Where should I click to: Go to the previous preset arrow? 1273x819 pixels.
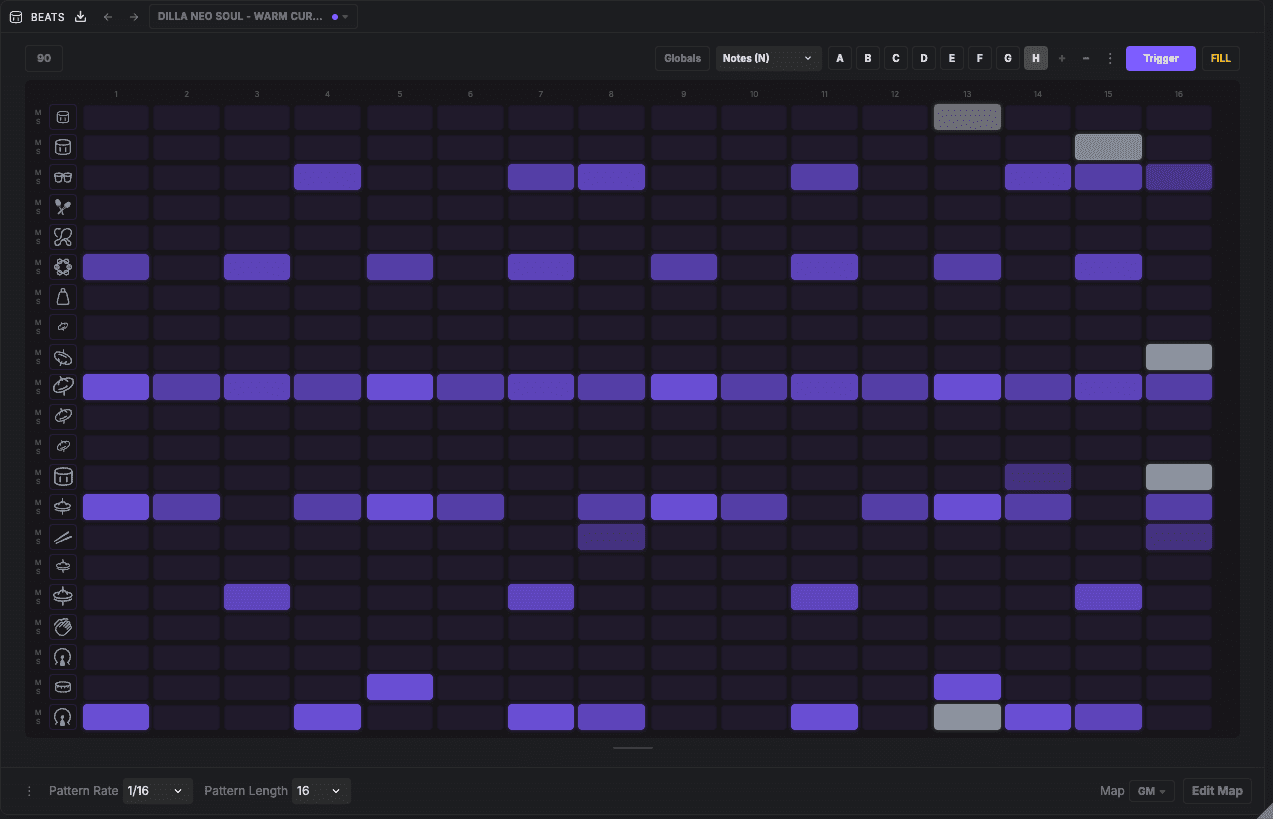[x=108, y=17]
